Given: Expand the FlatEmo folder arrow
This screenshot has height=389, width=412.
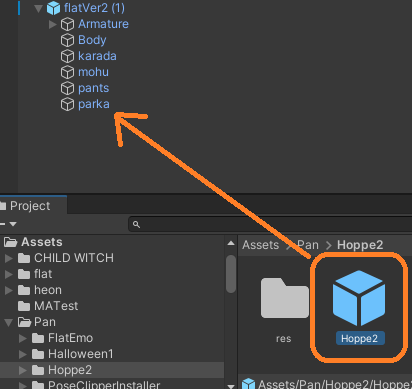Looking at the screenshot, I should tap(23, 338).
